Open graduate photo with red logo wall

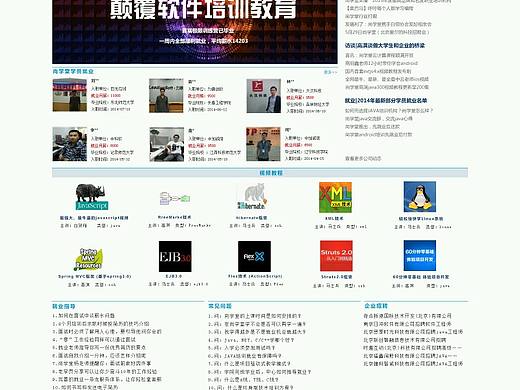pos(263,96)
